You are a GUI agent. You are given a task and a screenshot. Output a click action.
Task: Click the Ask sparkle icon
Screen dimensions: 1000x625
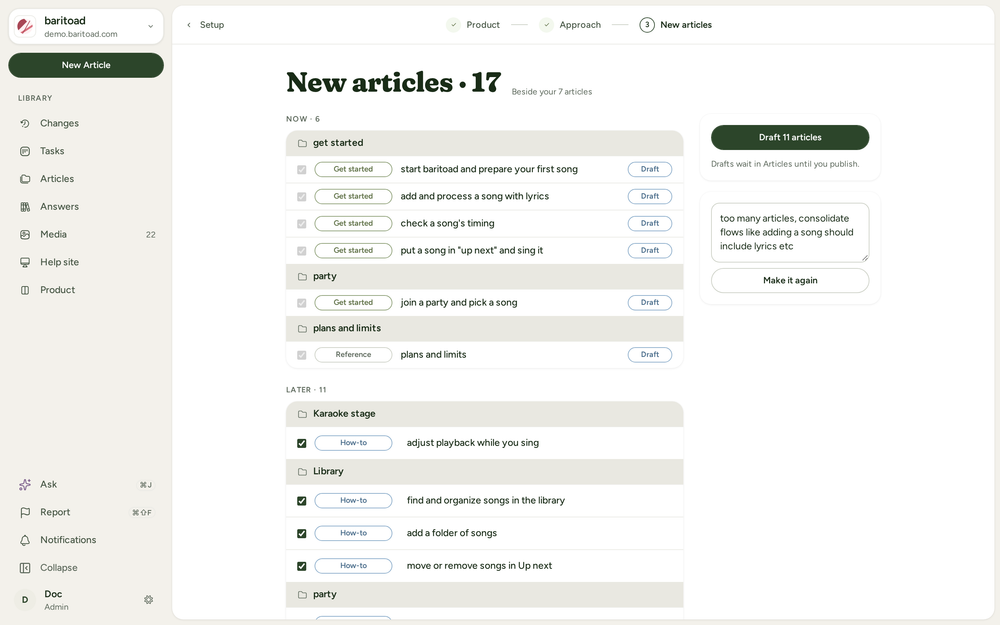coord(25,485)
